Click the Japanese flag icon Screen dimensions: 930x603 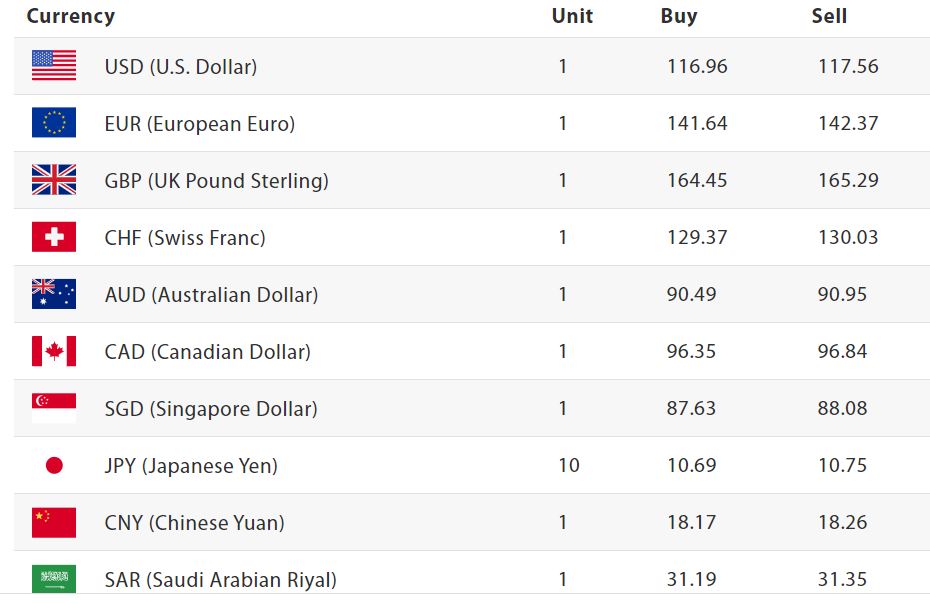54,465
